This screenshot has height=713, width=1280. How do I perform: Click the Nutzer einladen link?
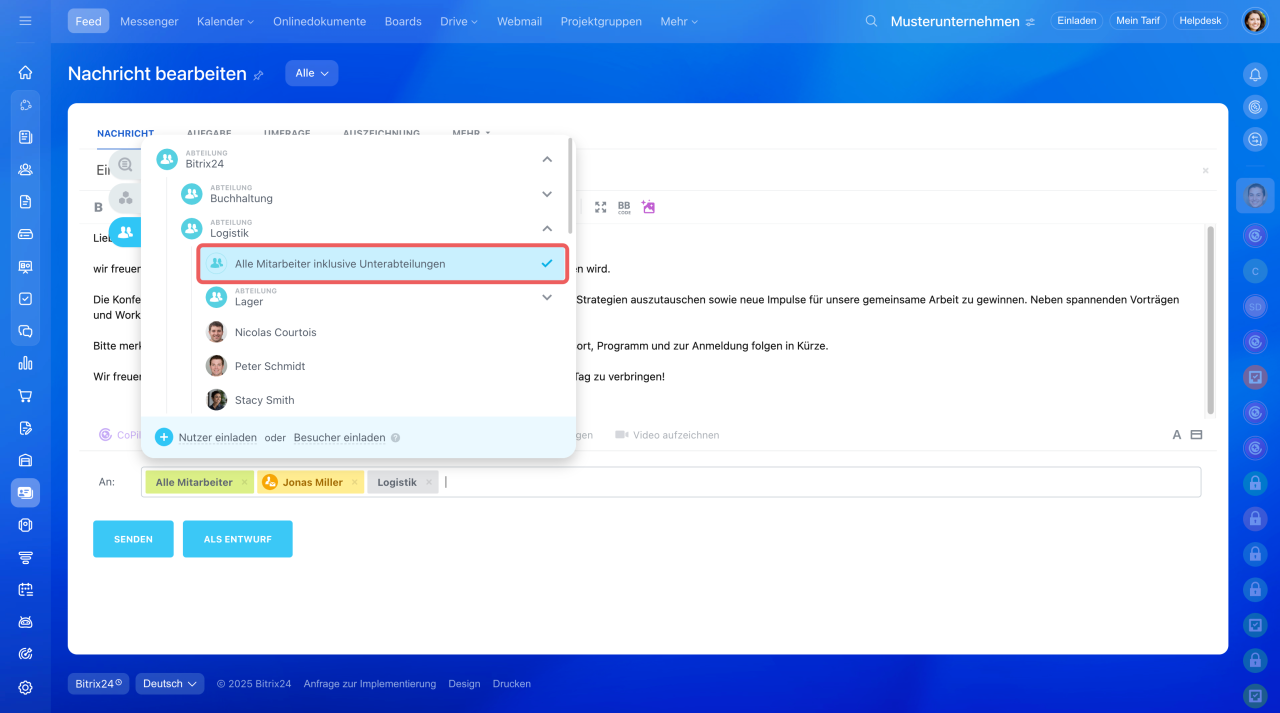tap(218, 438)
